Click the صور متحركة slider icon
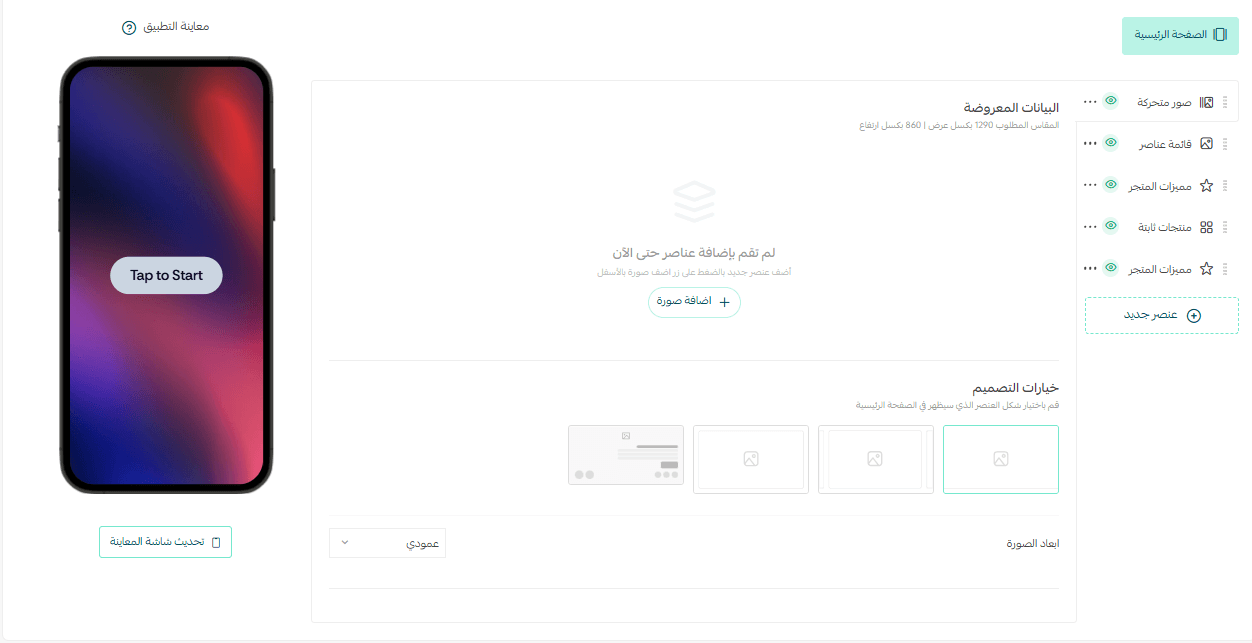Viewport: 1252px width, 643px height. [1206, 102]
